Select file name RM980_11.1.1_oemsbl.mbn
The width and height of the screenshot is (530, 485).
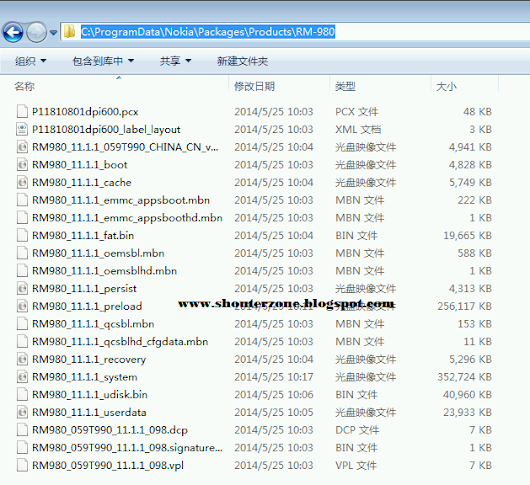point(98,253)
